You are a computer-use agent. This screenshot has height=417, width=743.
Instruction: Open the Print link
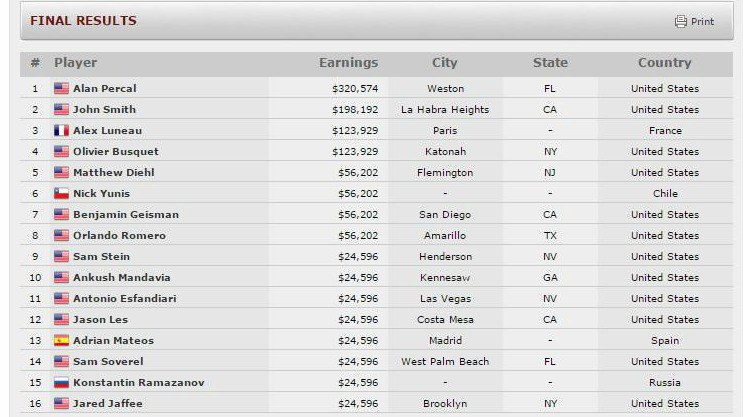click(x=702, y=22)
